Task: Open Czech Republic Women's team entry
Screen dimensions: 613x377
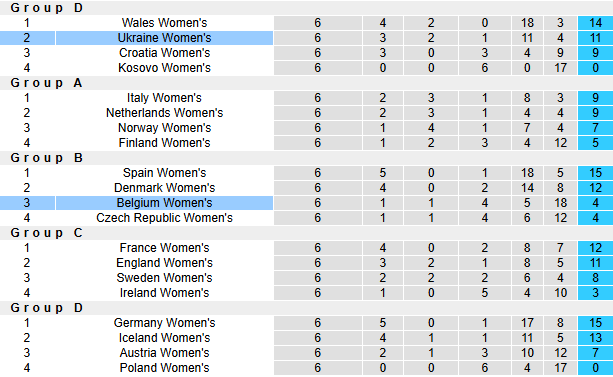Action: (x=164, y=218)
